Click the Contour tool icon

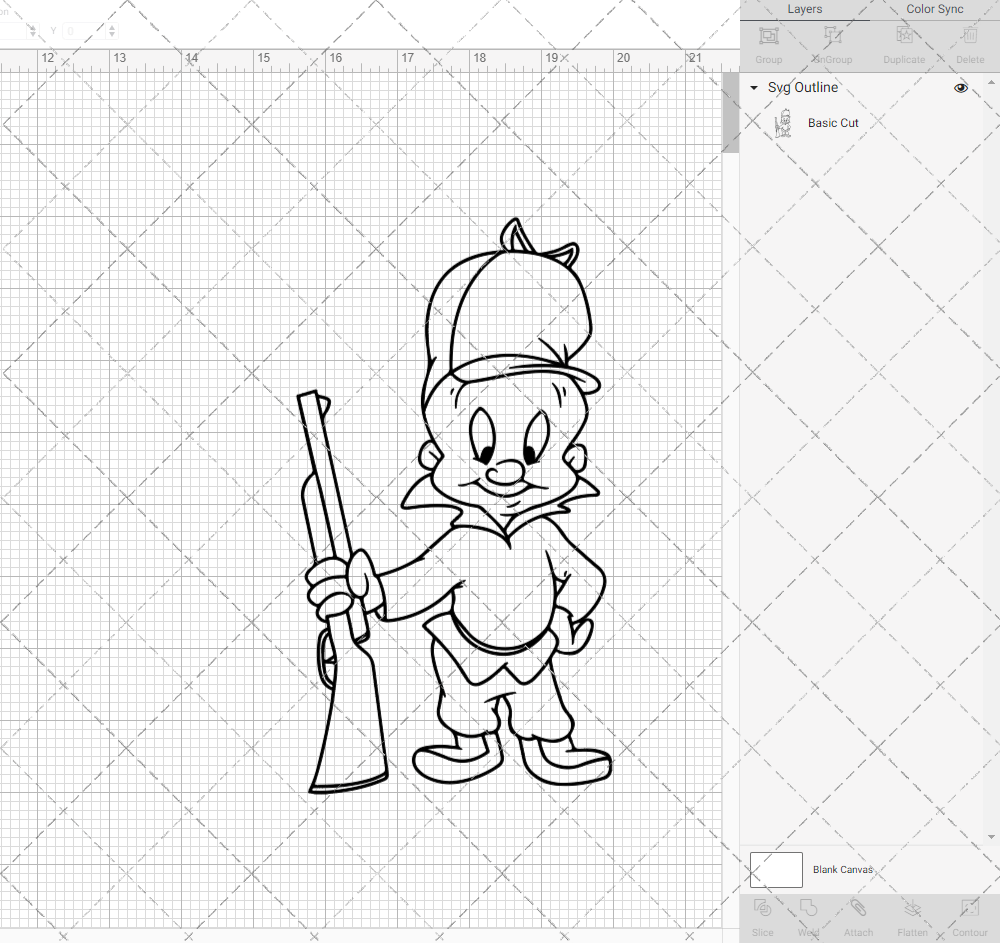click(969, 908)
